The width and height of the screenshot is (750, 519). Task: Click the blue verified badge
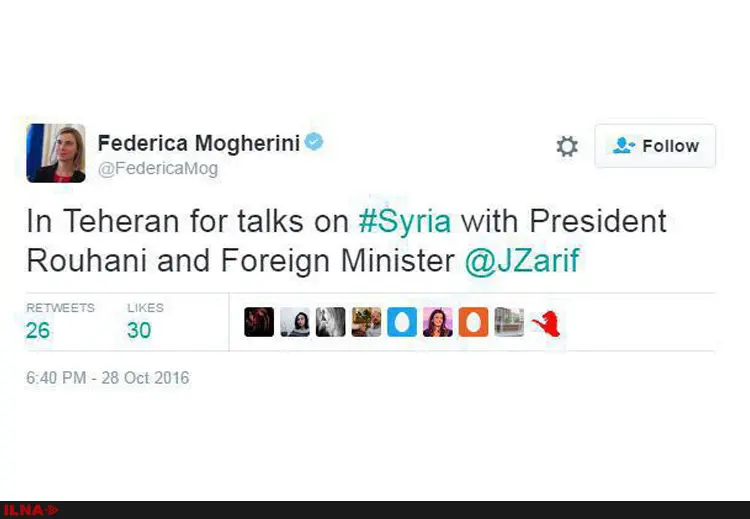click(314, 142)
